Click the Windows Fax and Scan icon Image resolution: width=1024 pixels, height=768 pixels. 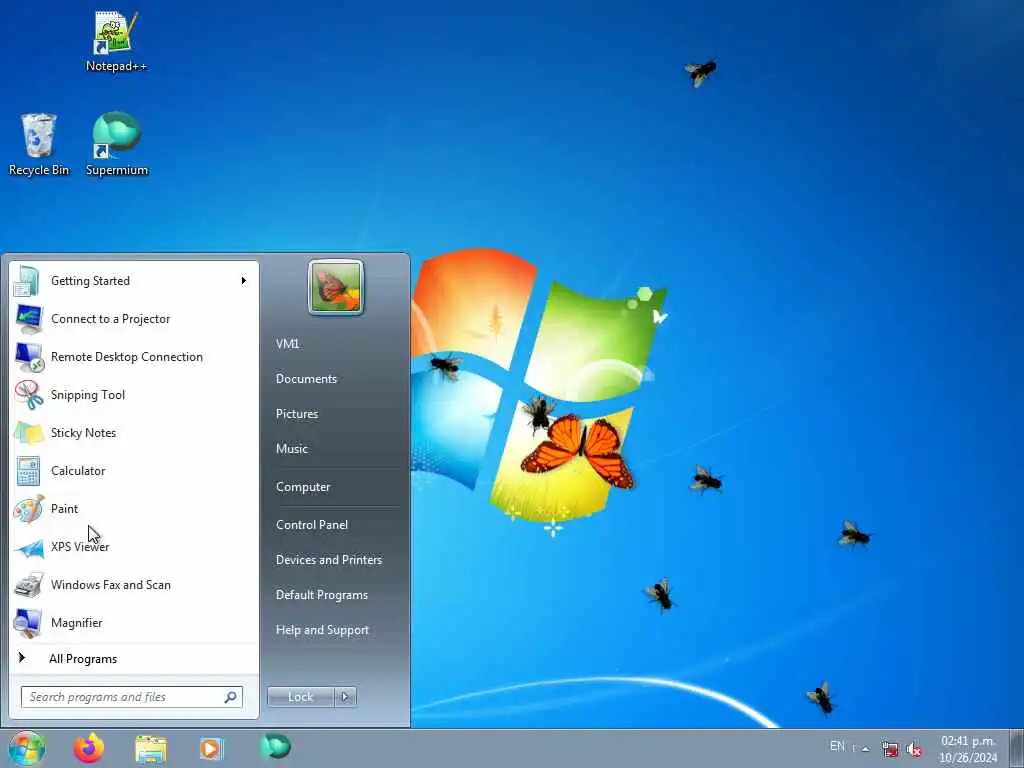pos(28,584)
